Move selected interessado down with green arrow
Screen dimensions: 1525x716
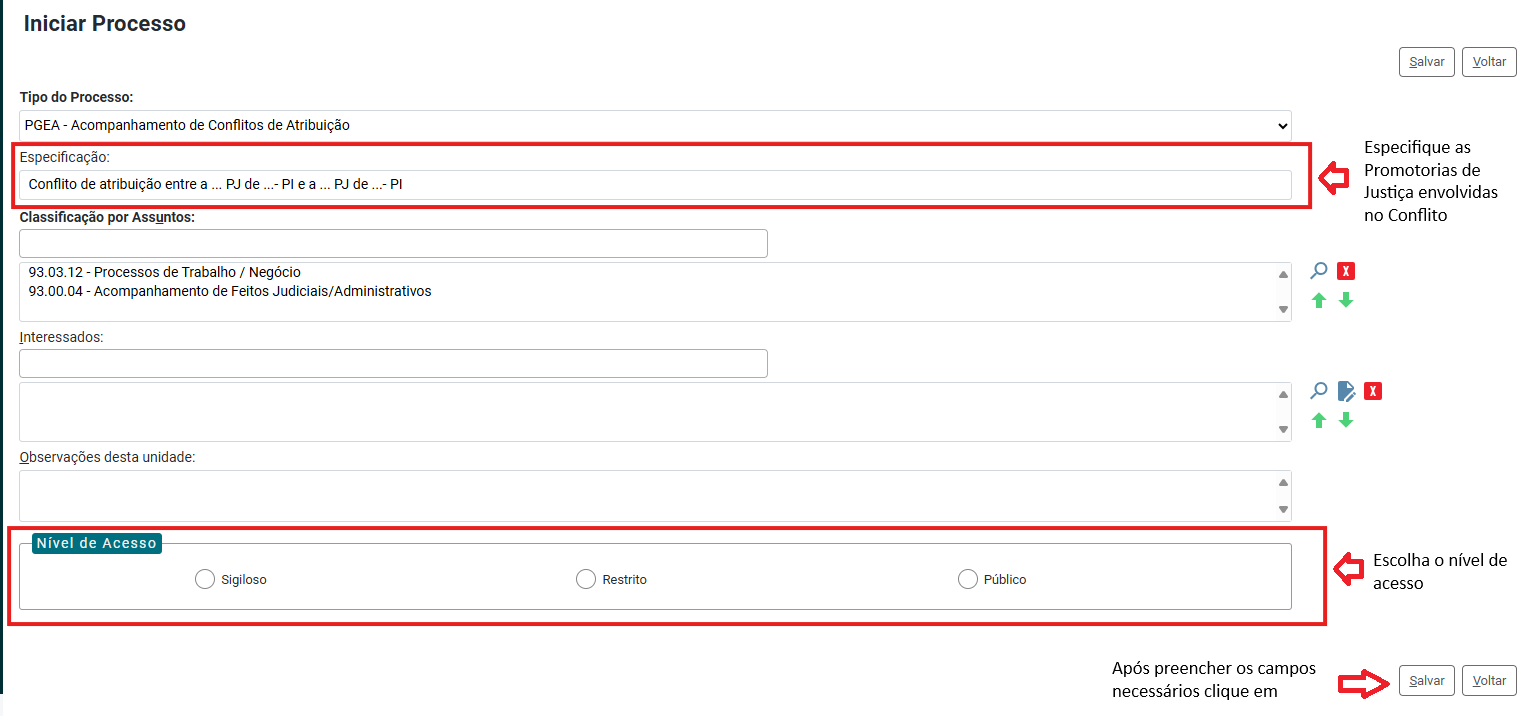(x=1346, y=420)
